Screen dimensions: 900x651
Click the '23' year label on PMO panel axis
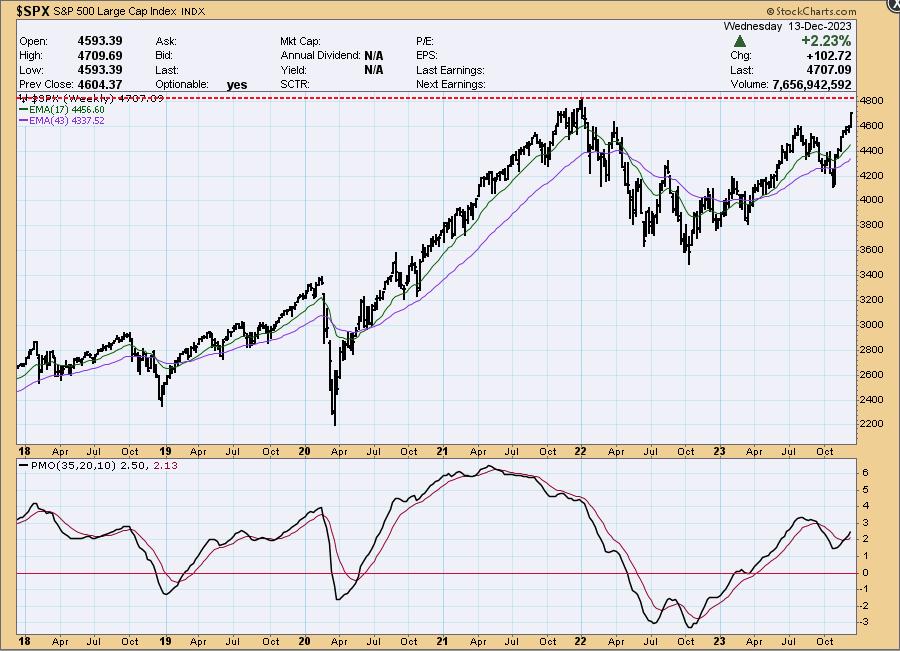(719, 641)
